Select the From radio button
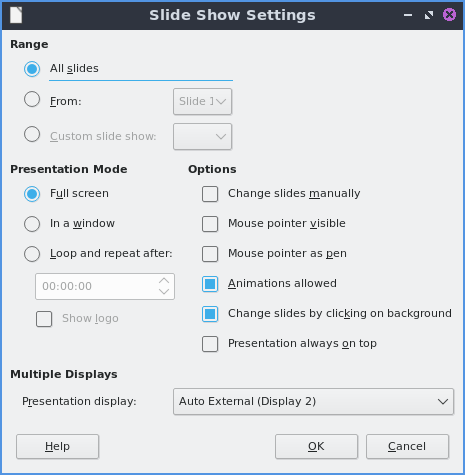The width and height of the screenshot is (465, 475). click(32, 99)
